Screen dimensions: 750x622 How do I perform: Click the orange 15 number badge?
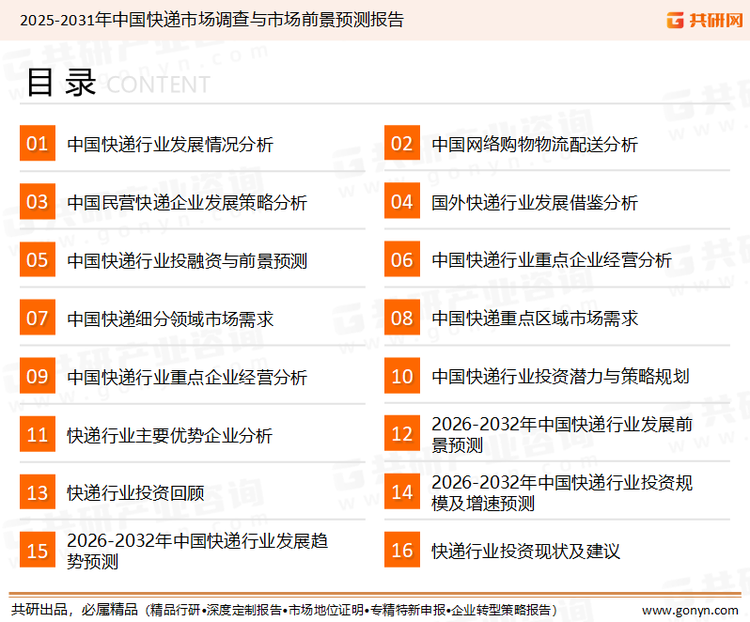tap(37, 550)
